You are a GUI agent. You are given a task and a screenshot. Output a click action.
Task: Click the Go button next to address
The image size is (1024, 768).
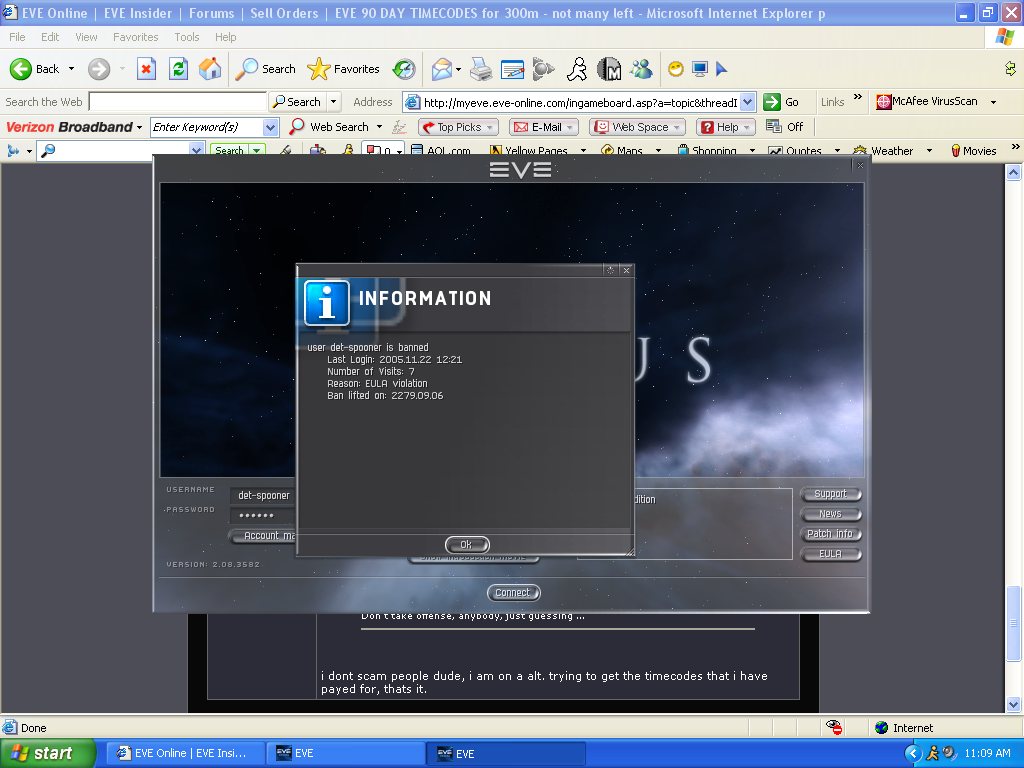tap(782, 102)
